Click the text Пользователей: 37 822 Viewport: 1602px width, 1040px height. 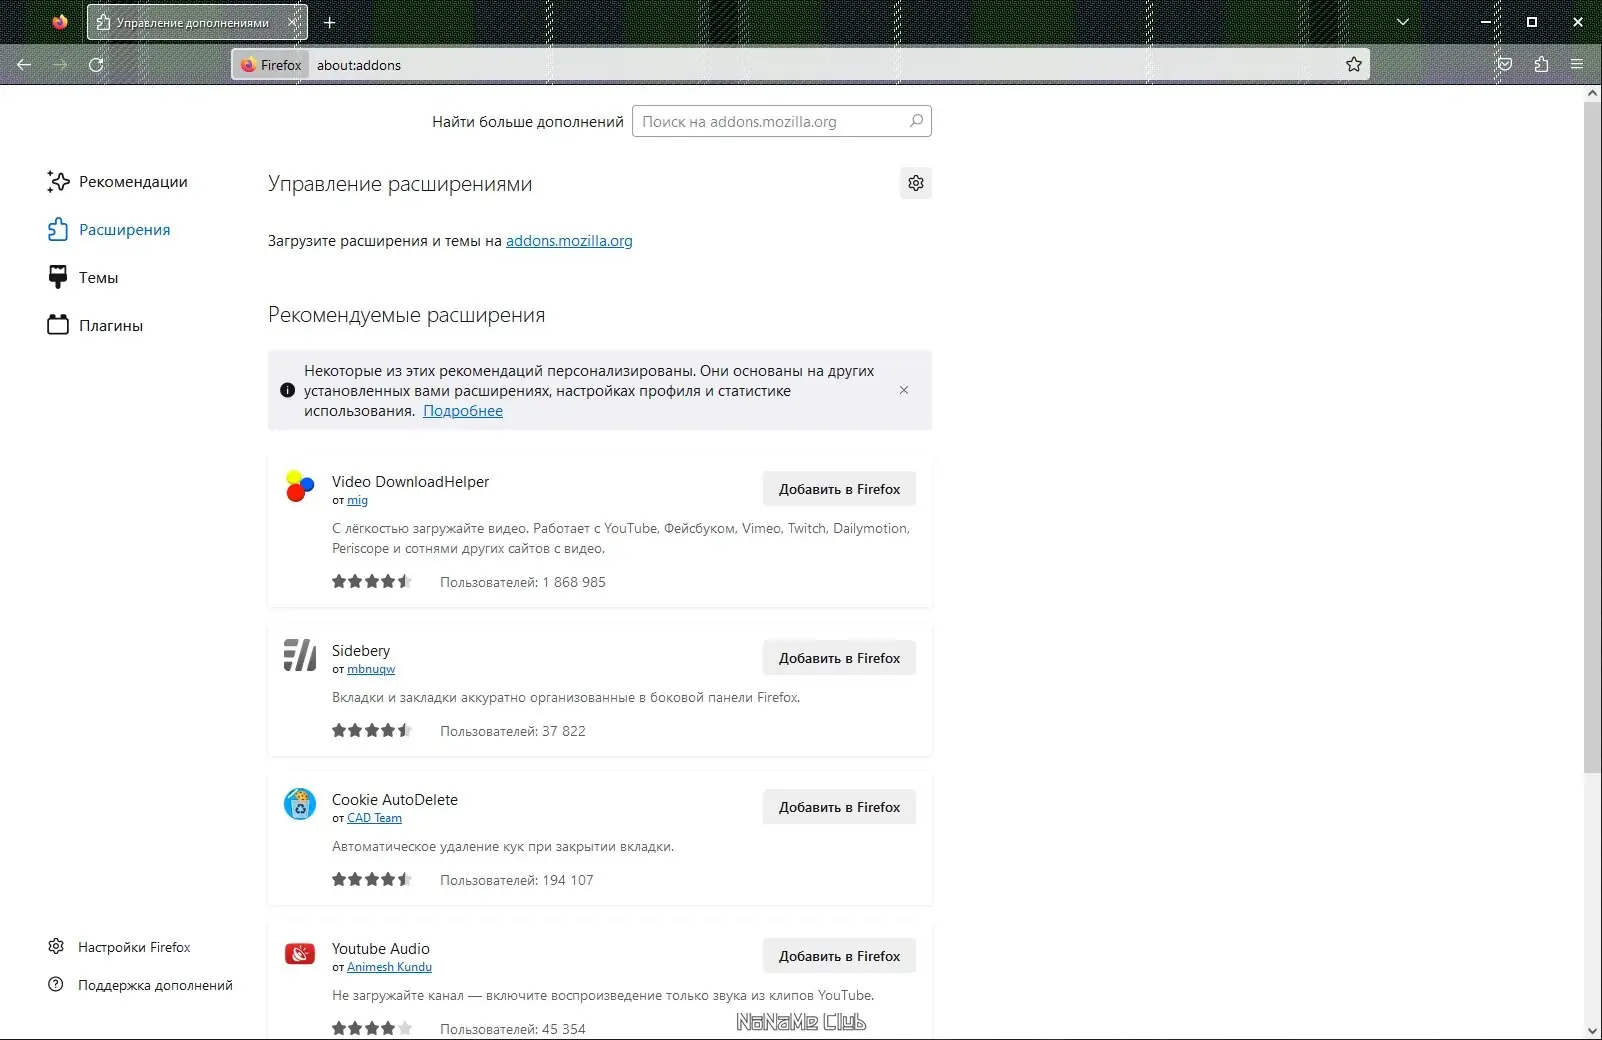coord(513,731)
